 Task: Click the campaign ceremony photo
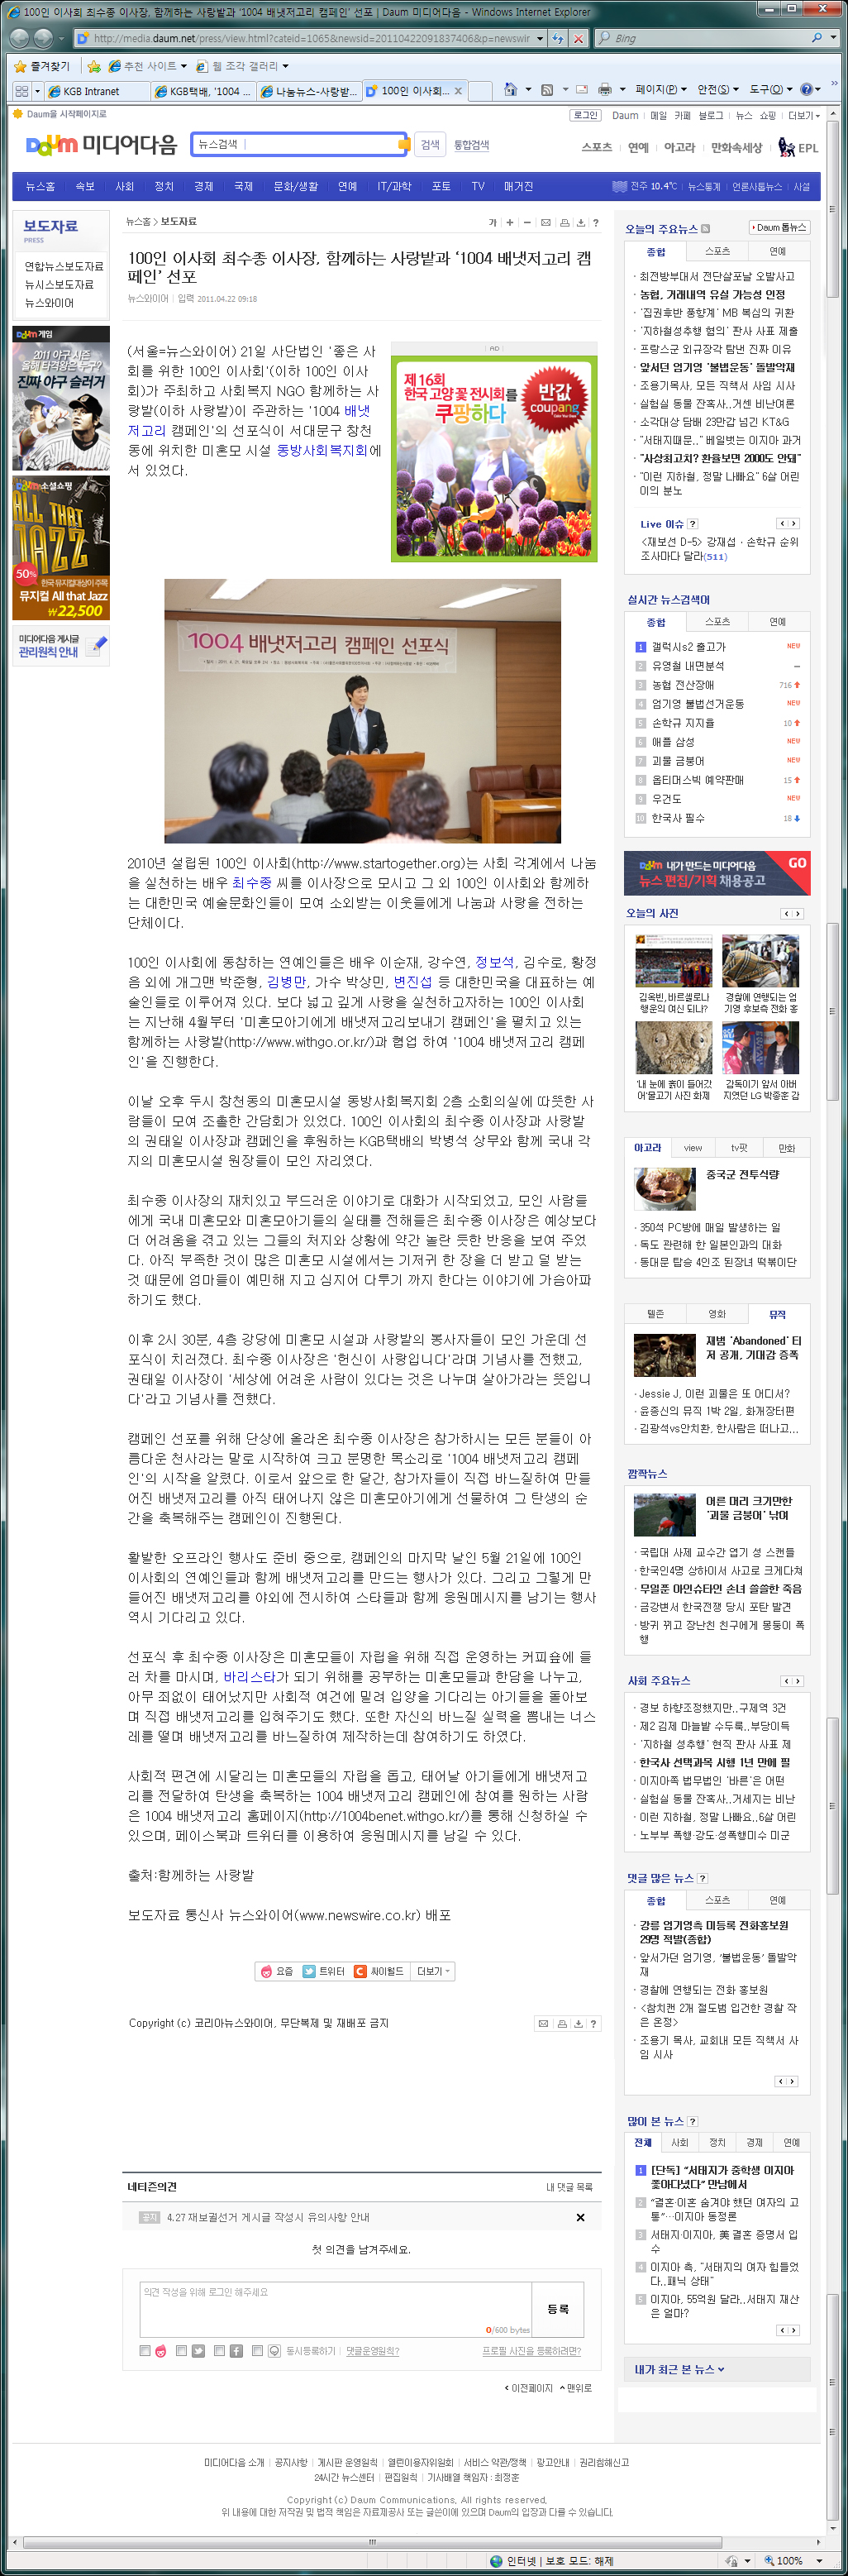point(362,711)
